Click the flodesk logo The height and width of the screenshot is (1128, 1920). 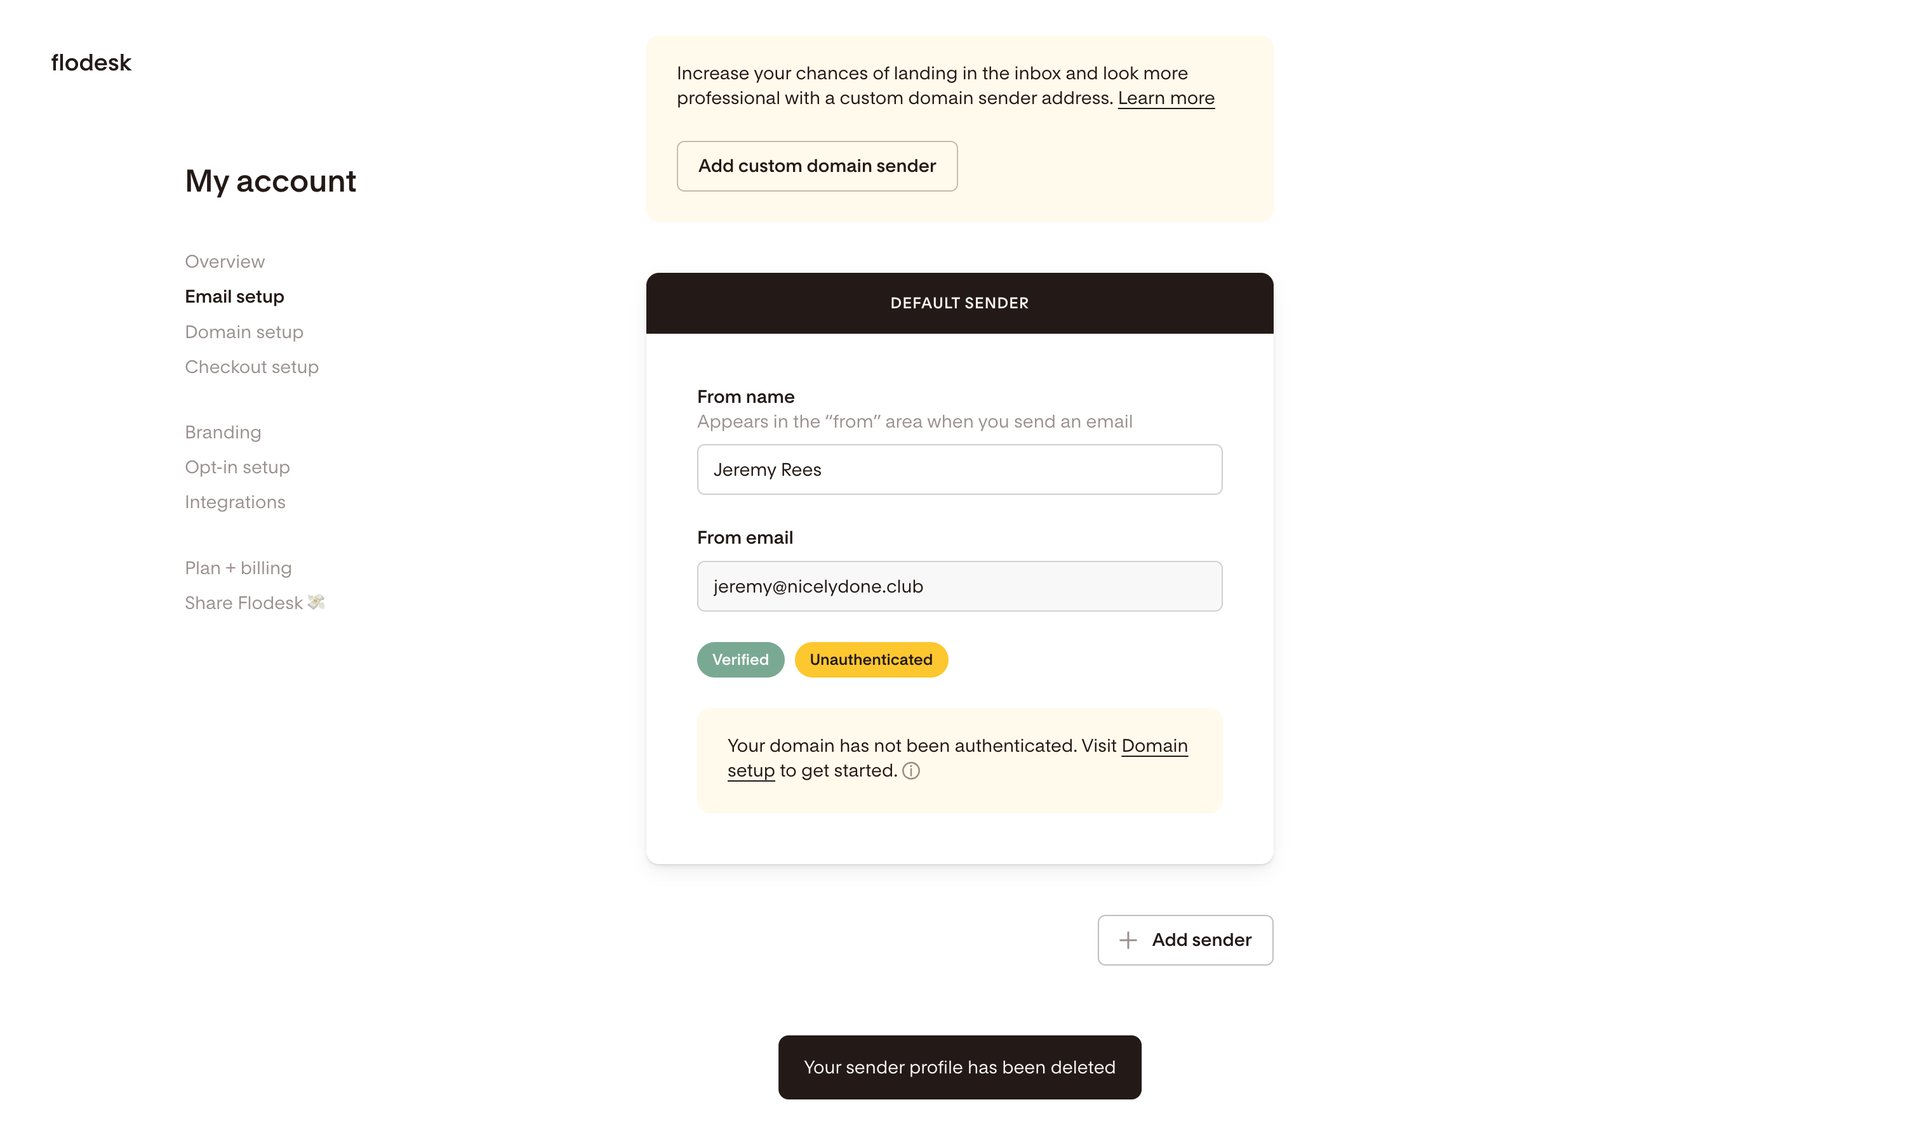91,62
